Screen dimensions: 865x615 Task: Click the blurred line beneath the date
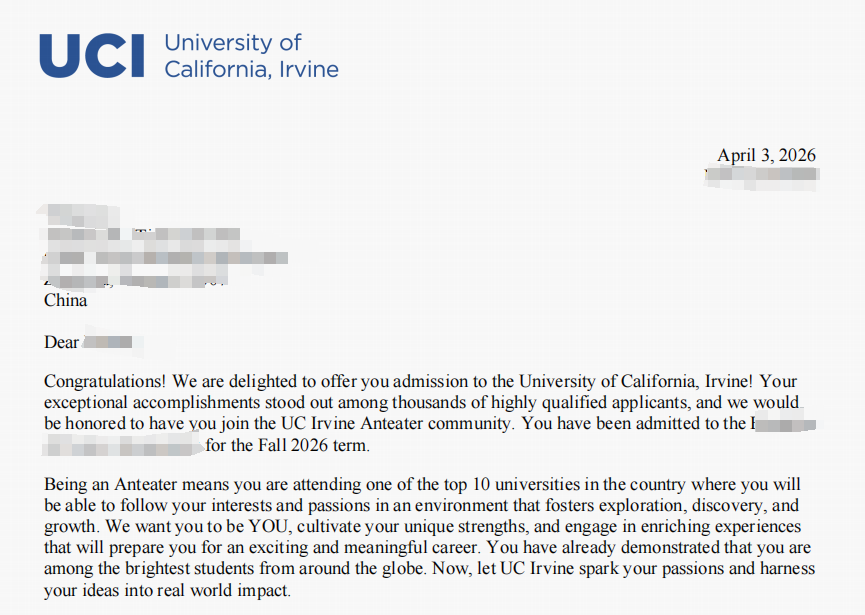761,176
